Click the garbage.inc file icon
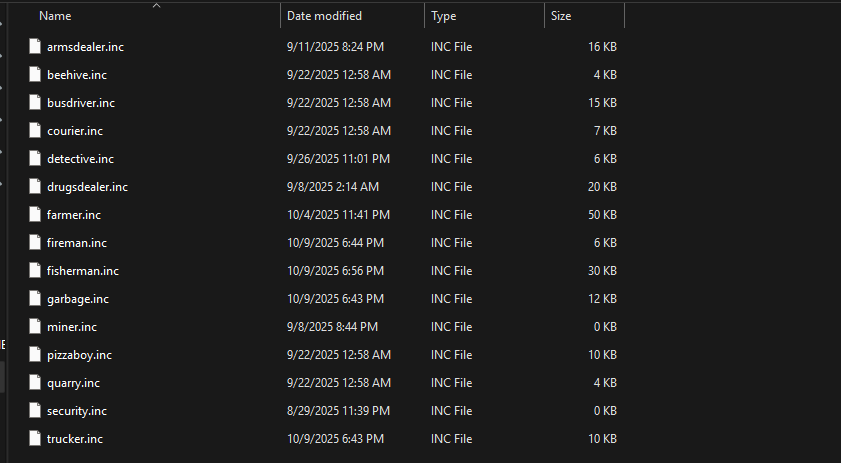 click(35, 299)
